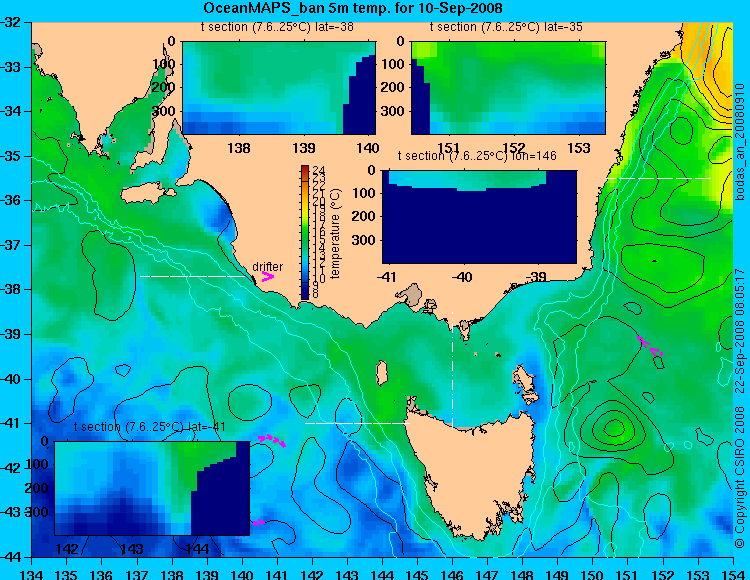The width and height of the screenshot is (750, 580).
Task: Click the white dashed section line at latitude -38
Action: pyautogui.click(x=195, y=276)
